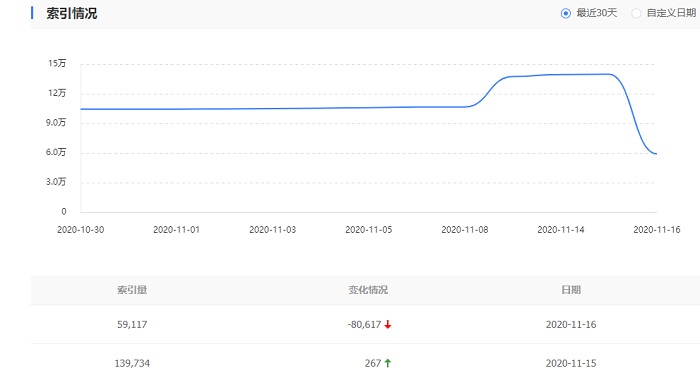Click the chart line start at 2020-10-30
Screen dimensions: 700x382
click(x=81, y=109)
